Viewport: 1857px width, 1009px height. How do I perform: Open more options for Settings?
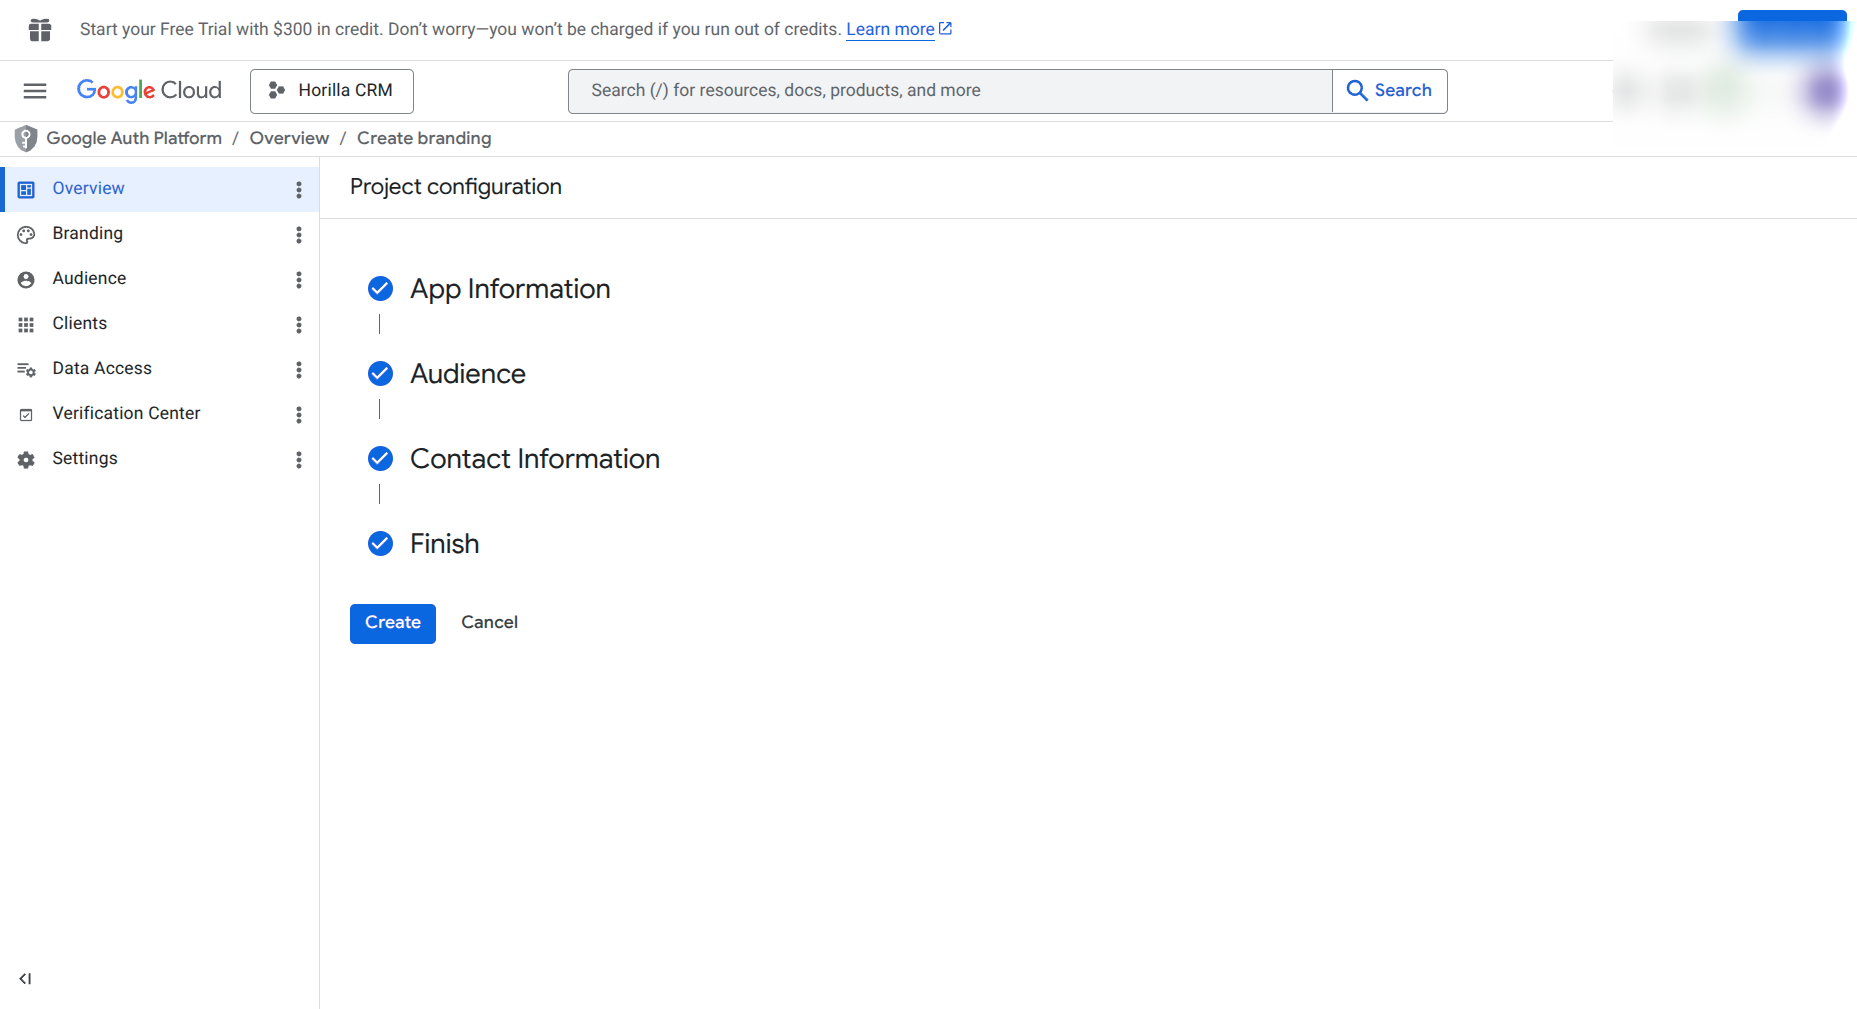coord(298,459)
